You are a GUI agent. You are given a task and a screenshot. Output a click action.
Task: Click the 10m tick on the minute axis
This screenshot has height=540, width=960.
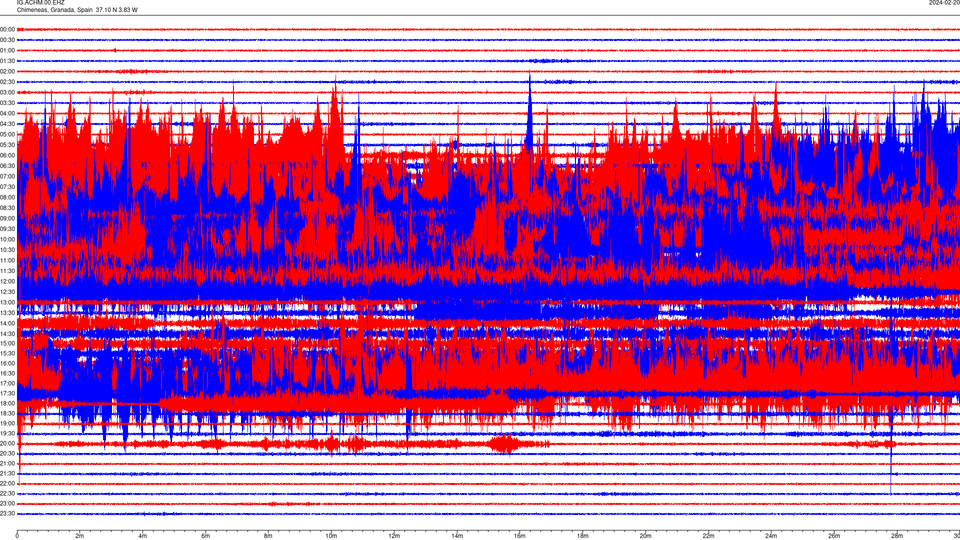pyautogui.click(x=331, y=536)
